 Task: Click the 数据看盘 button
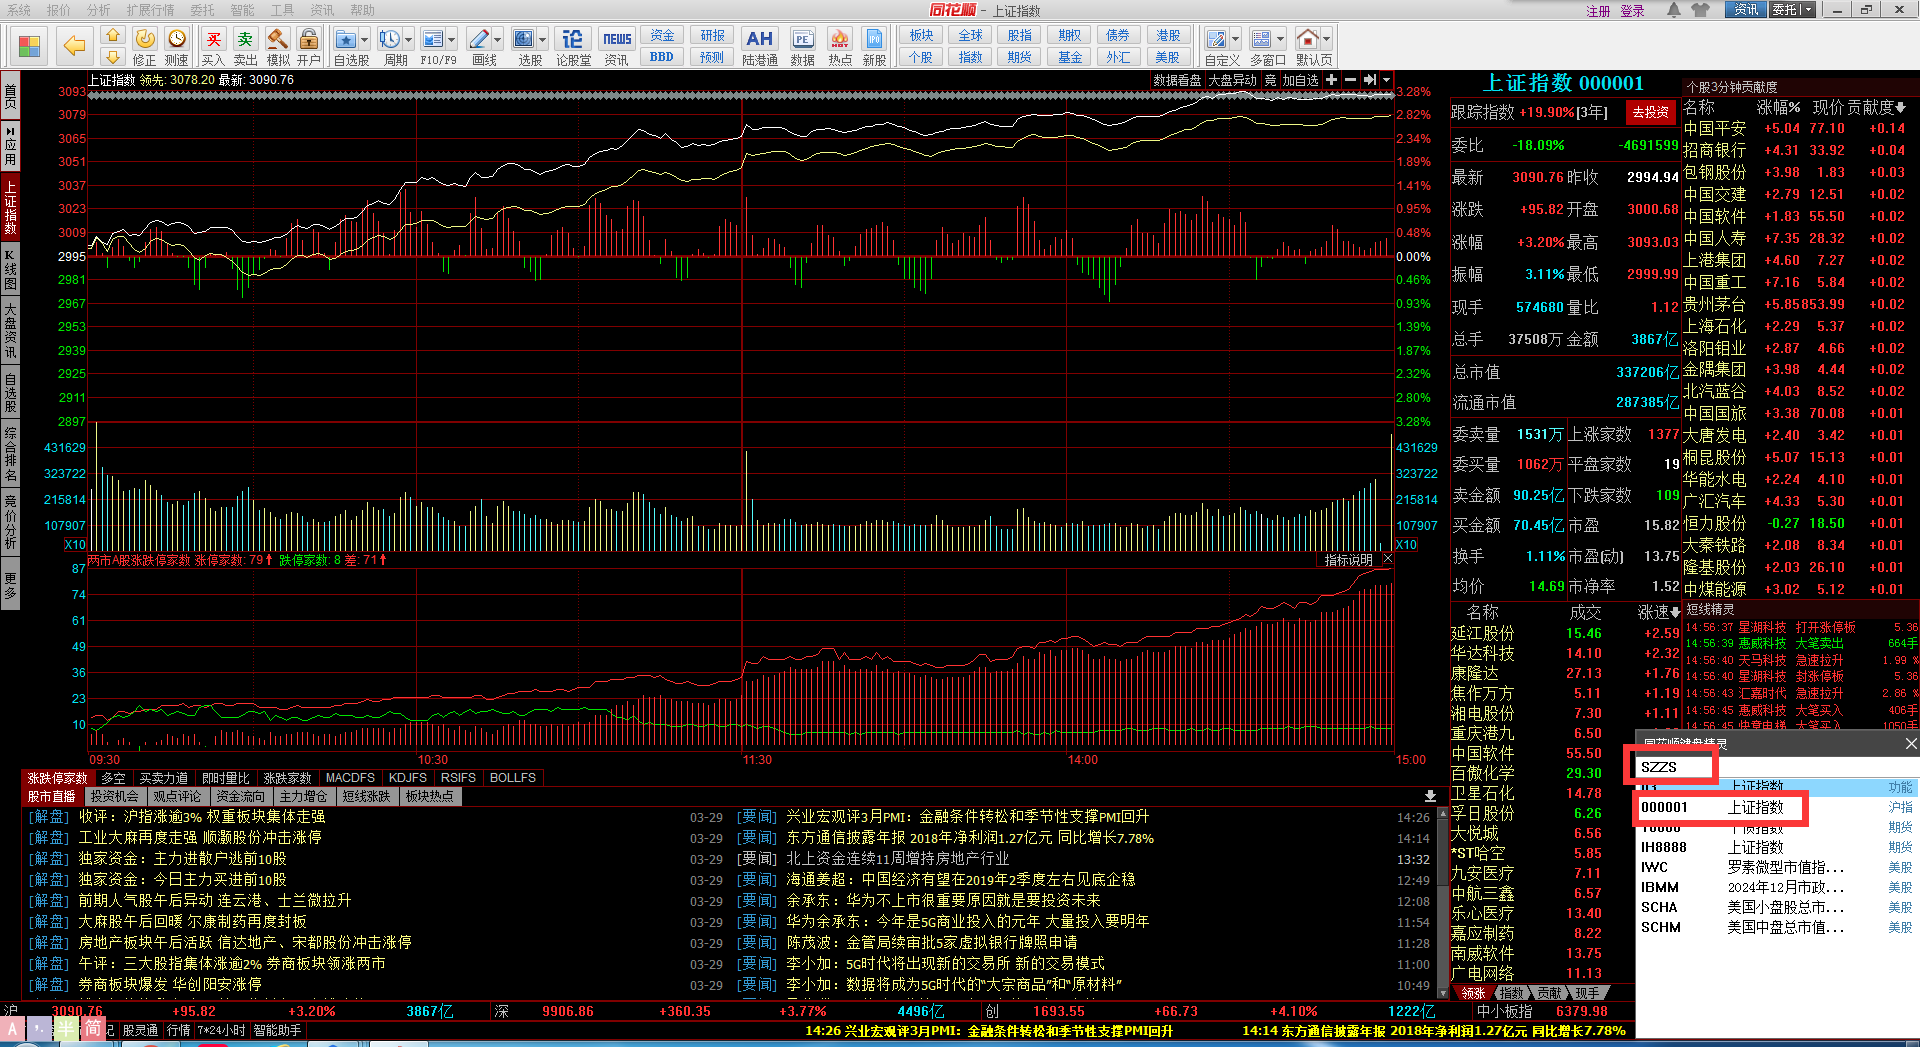(1177, 80)
